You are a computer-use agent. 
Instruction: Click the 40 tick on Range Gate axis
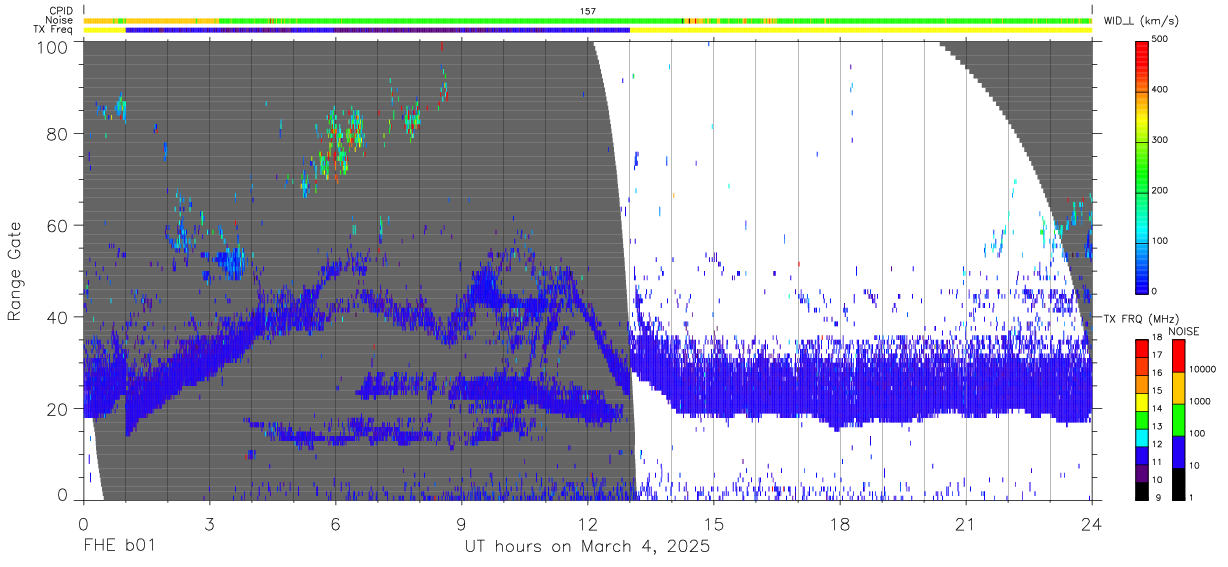point(59,318)
